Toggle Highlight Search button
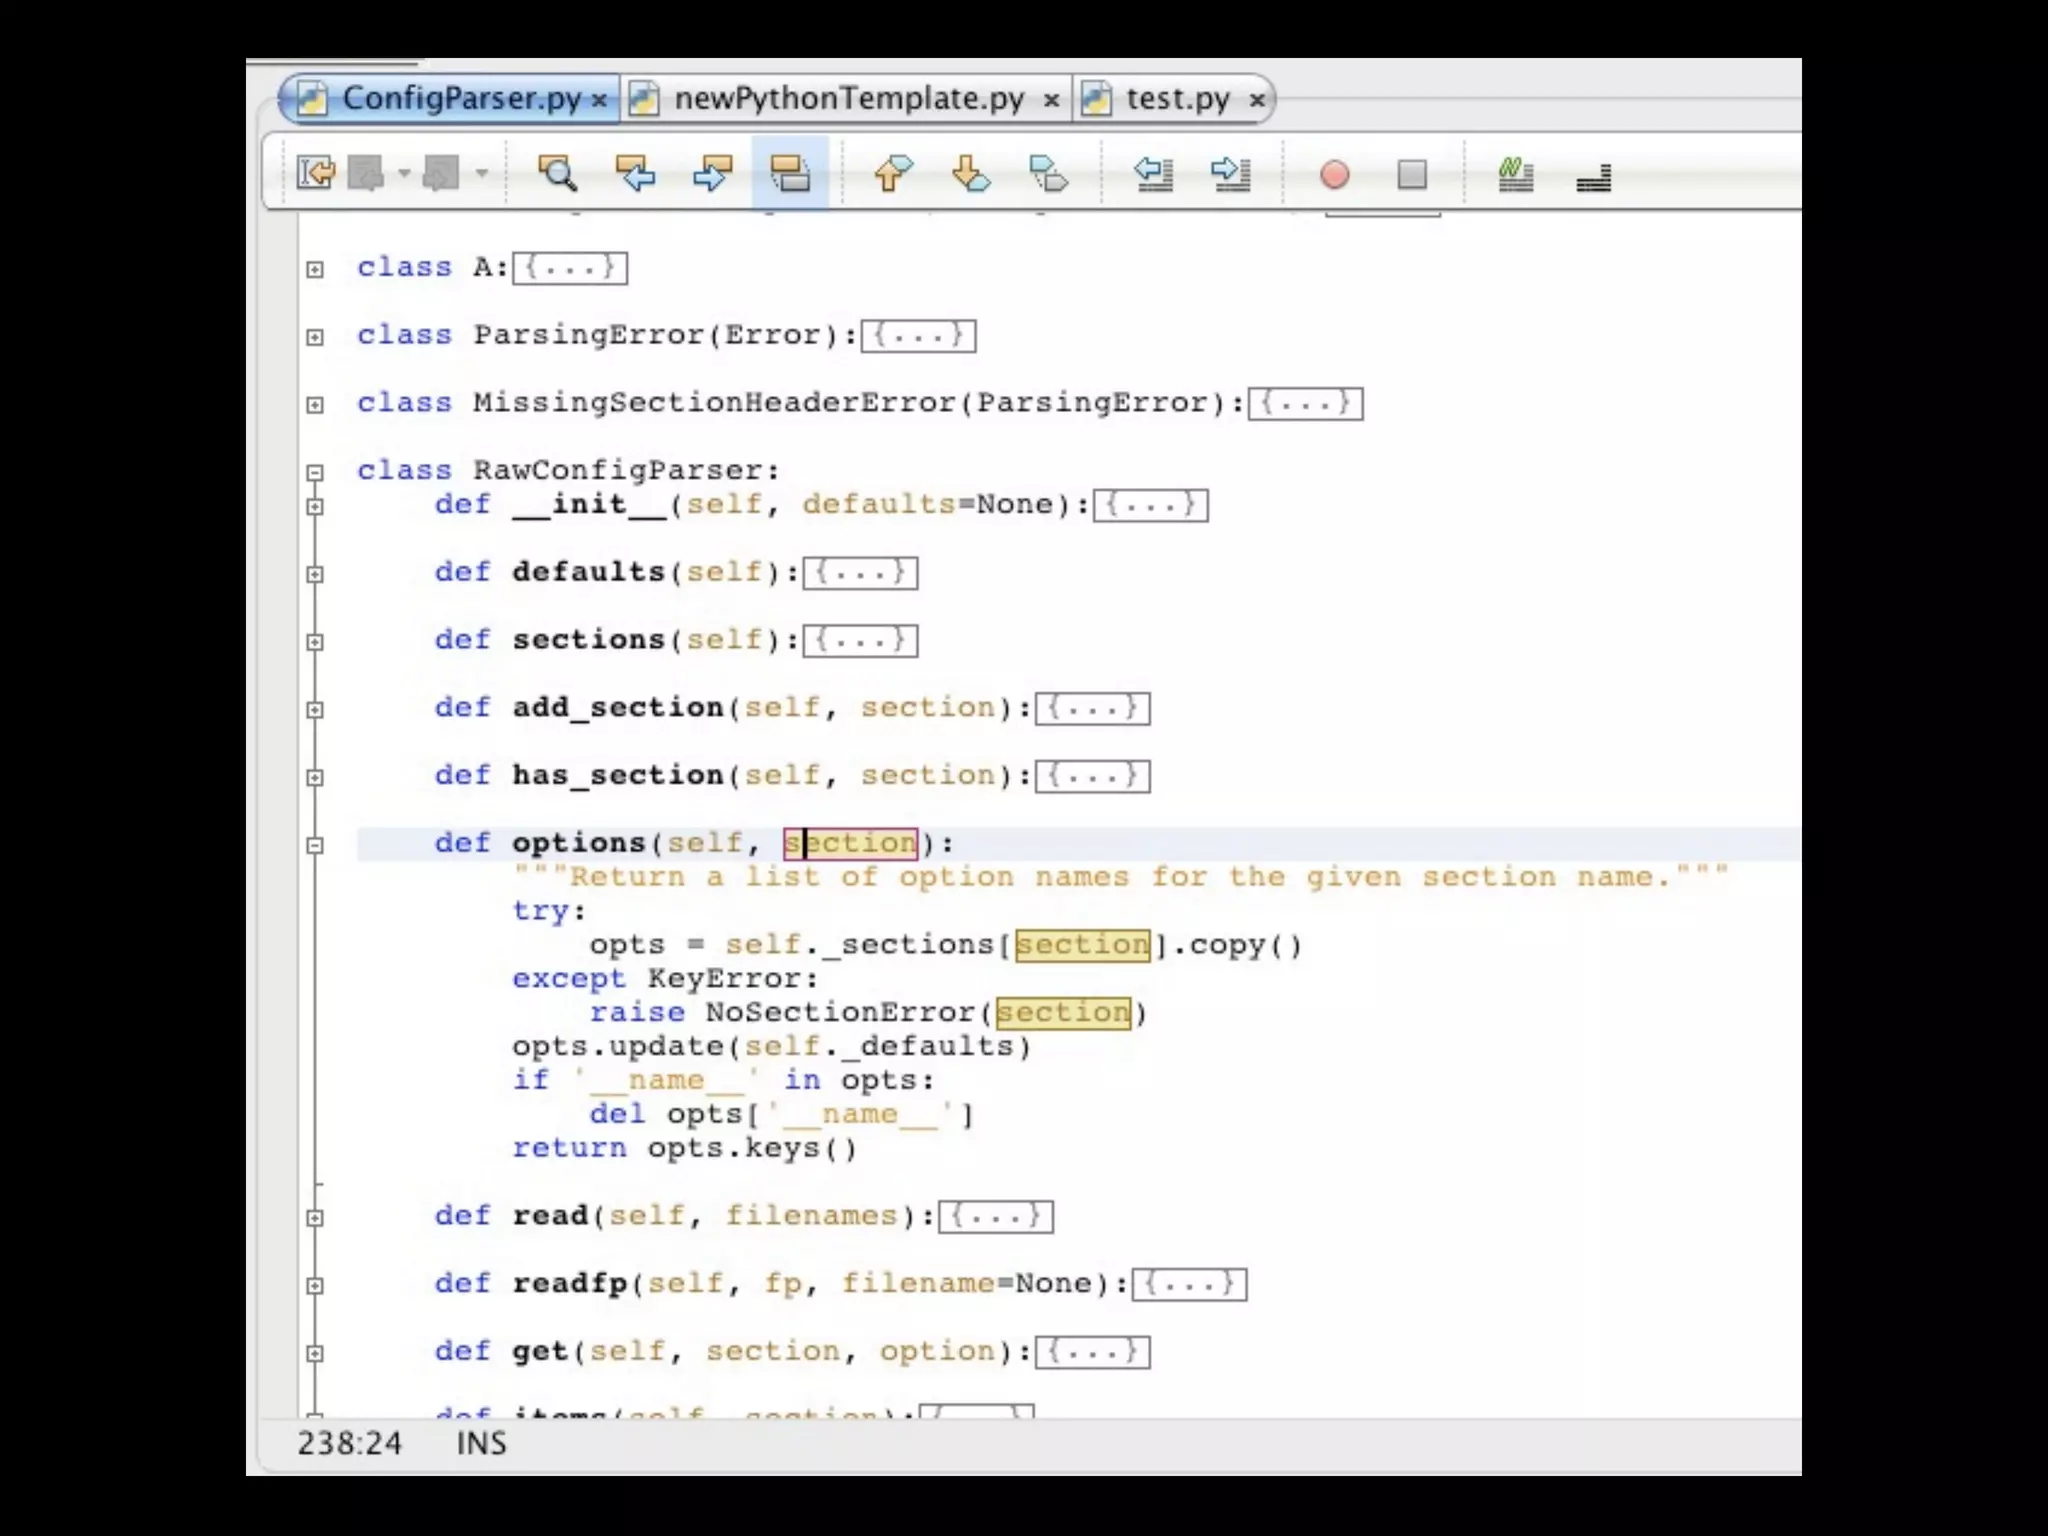This screenshot has width=2048, height=1536. pyautogui.click(x=790, y=174)
